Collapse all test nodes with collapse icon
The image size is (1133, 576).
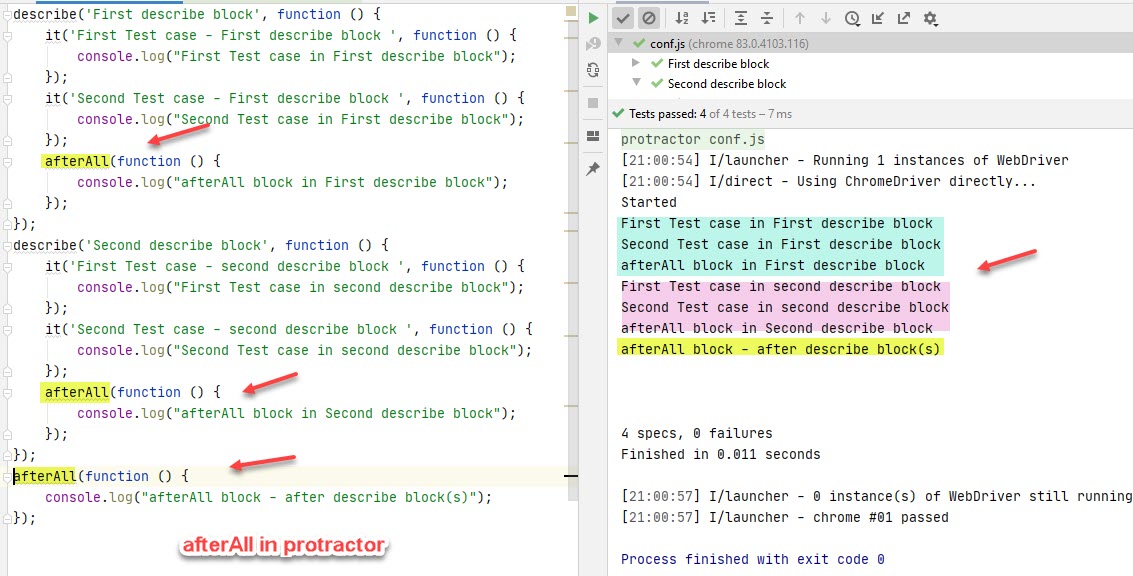click(765, 17)
